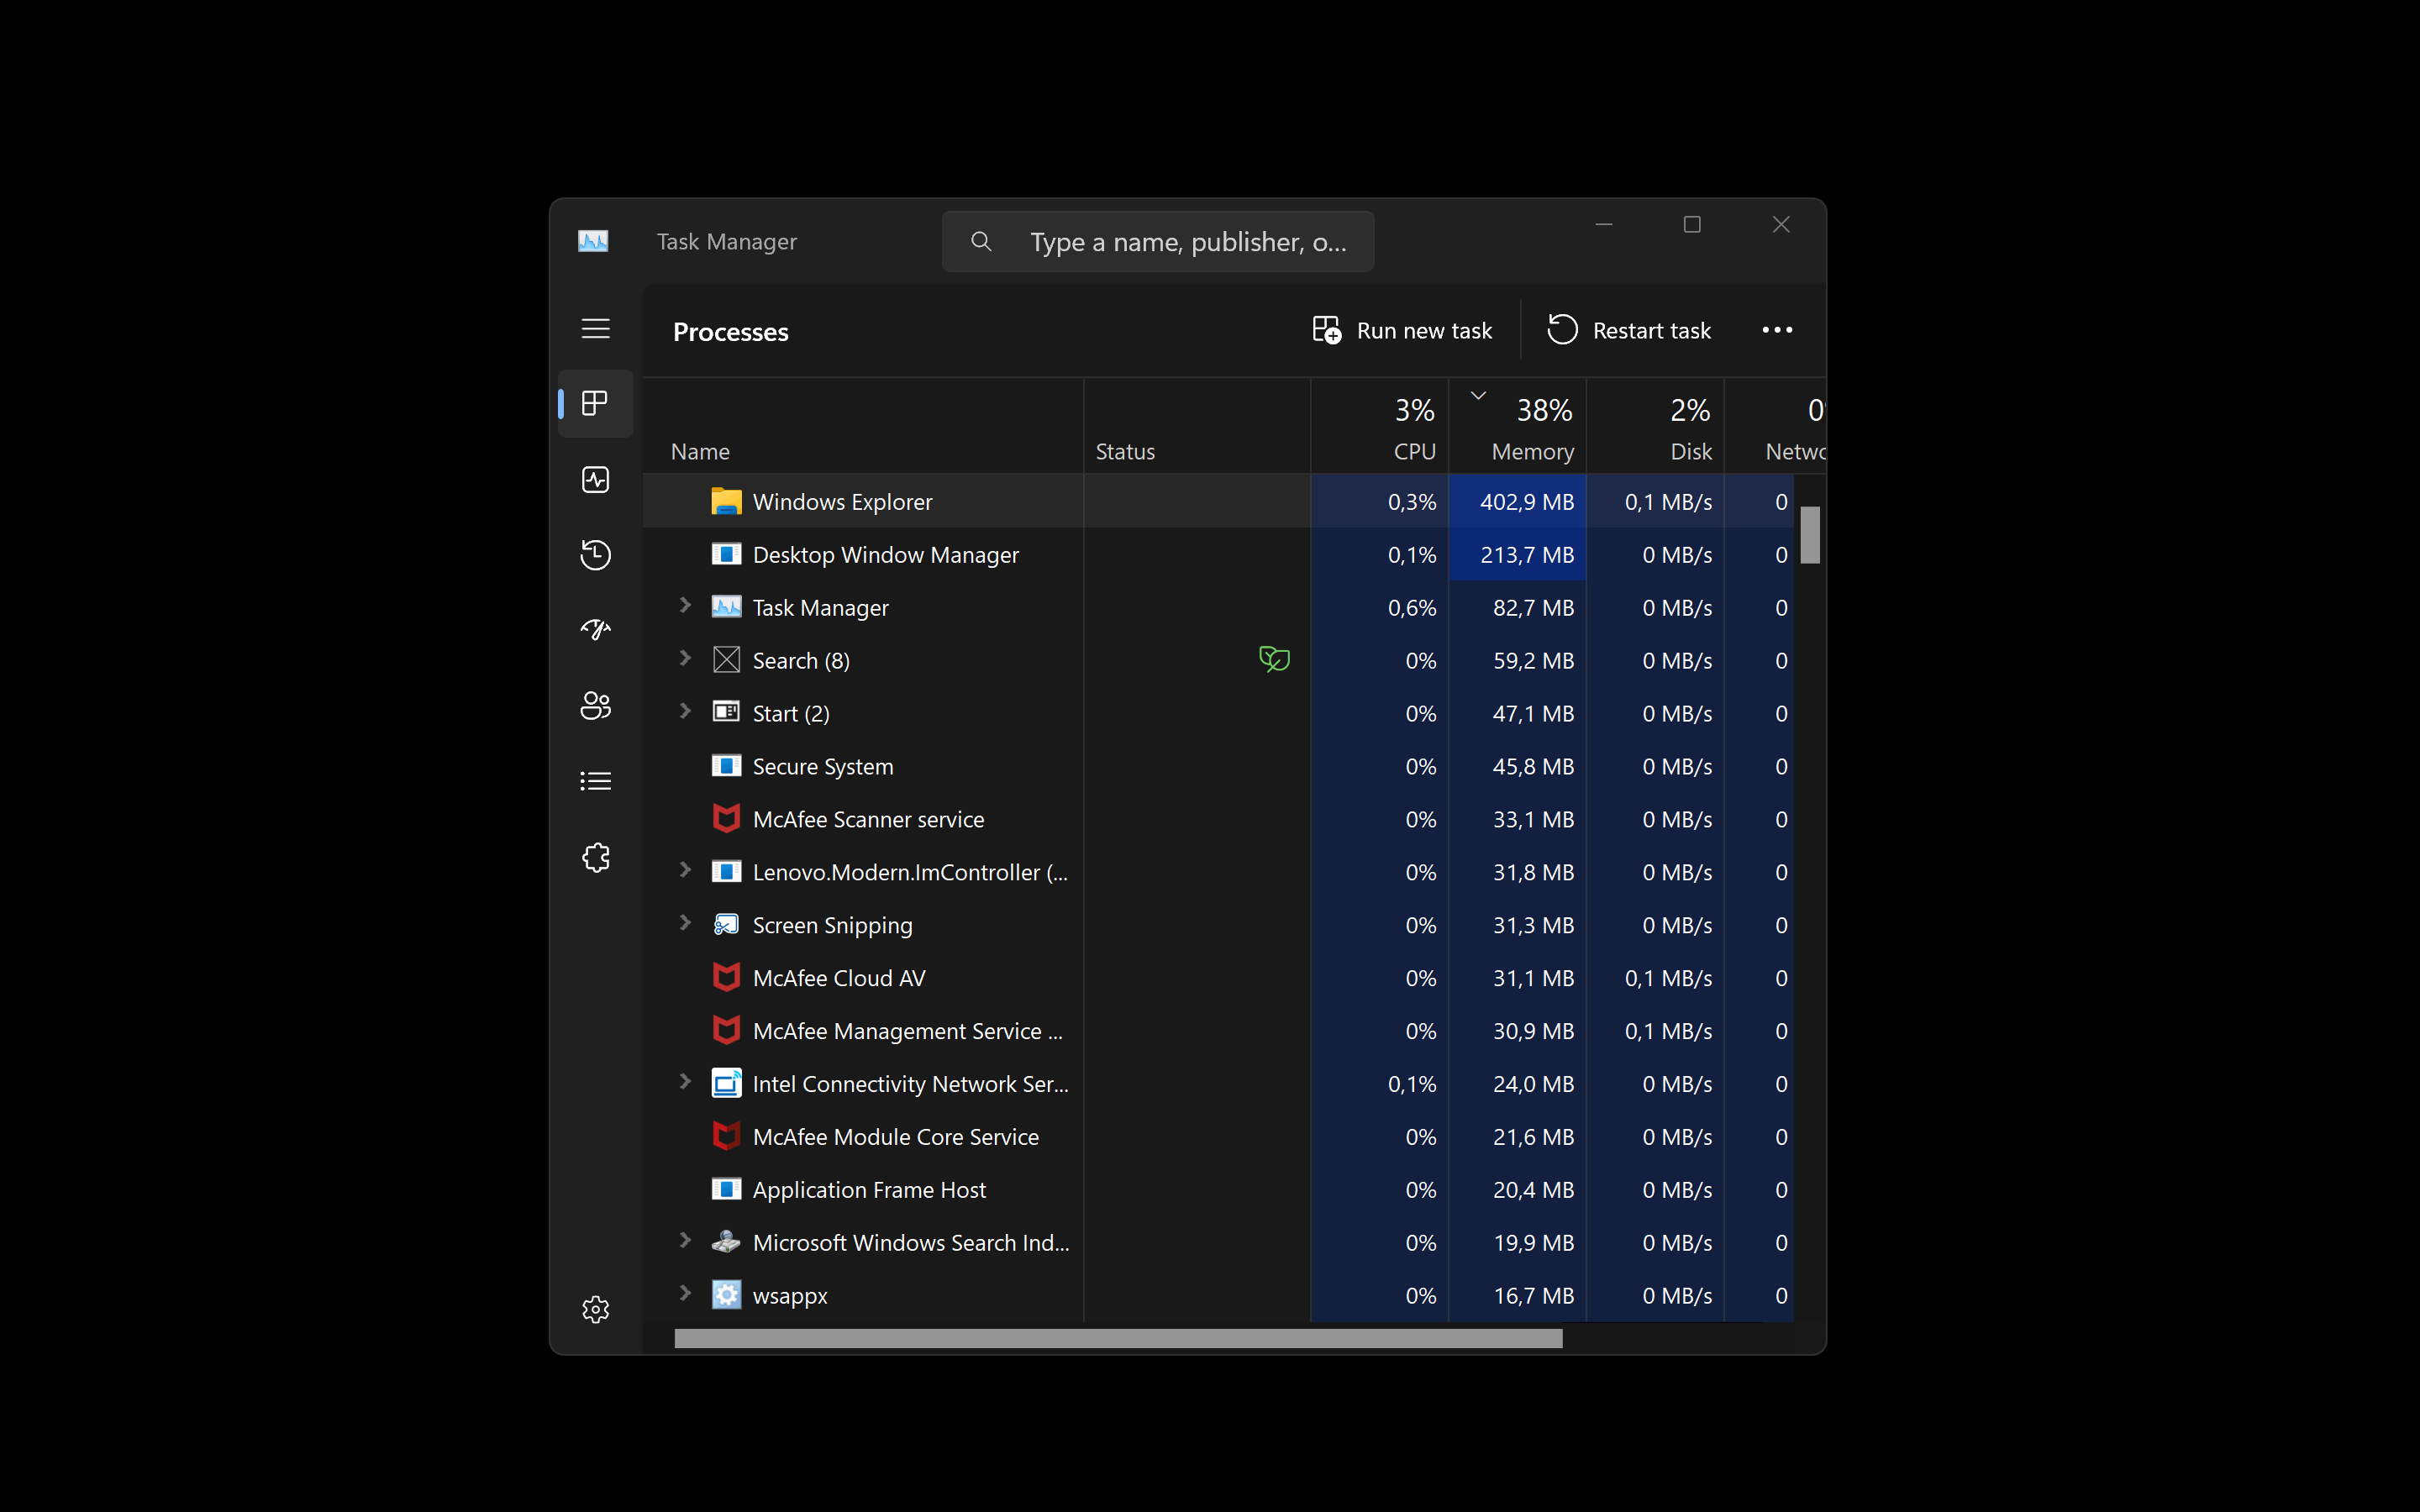Open the Details page list icon
This screenshot has height=1512, width=2420.
pos(595,781)
